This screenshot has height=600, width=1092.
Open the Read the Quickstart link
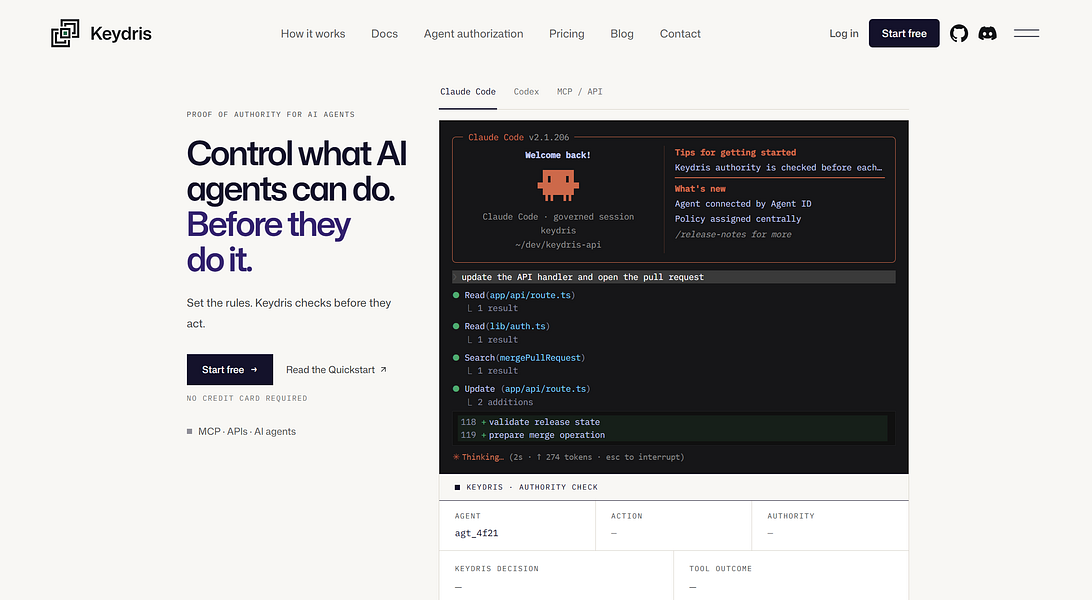(336, 370)
